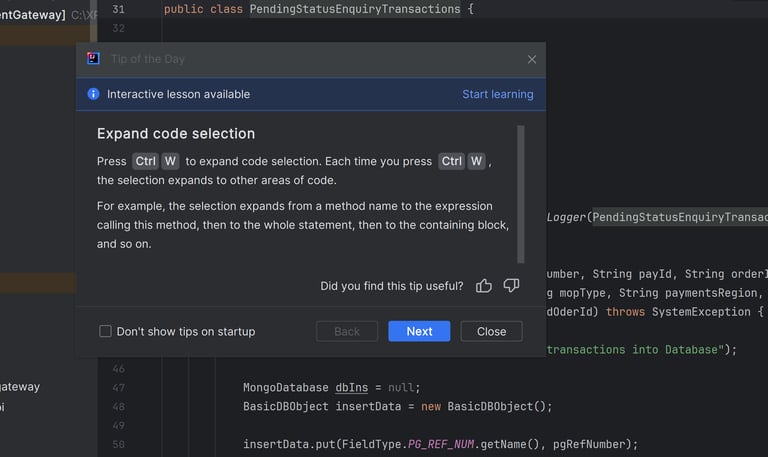Click PG_REF_NUM constant on line 50

click(x=441, y=444)
